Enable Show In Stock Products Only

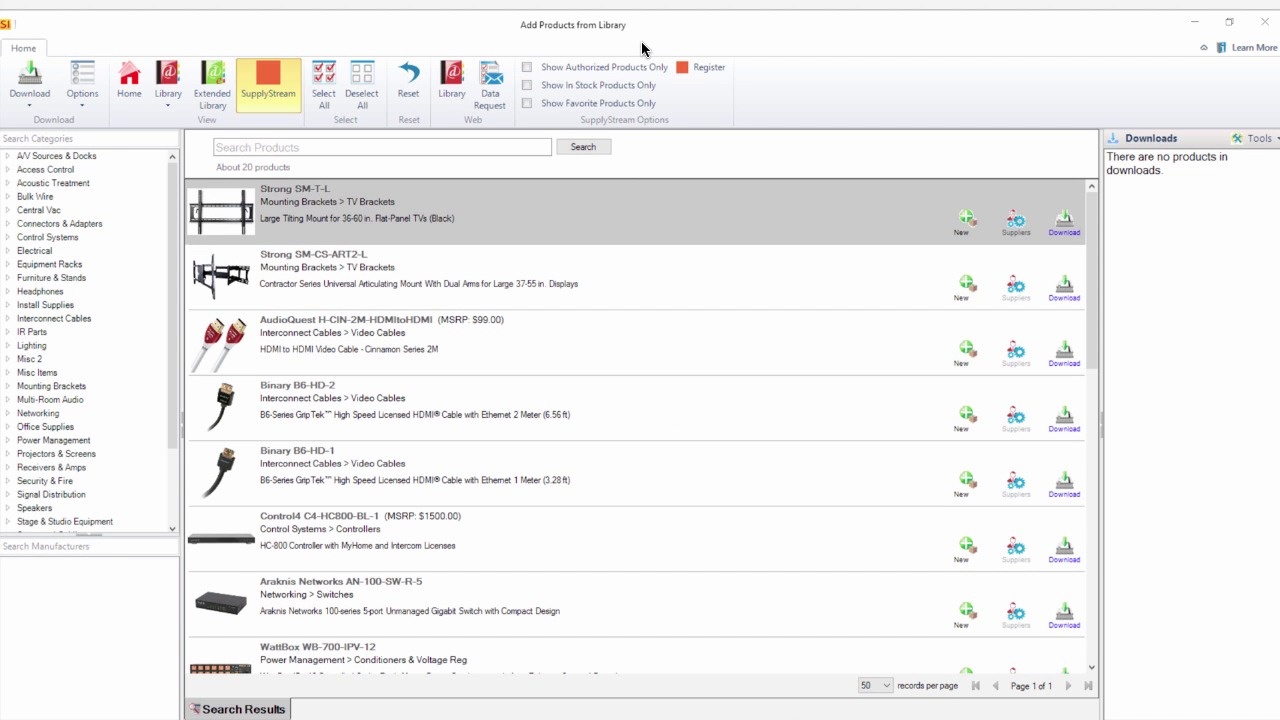[x=527, y=85]
